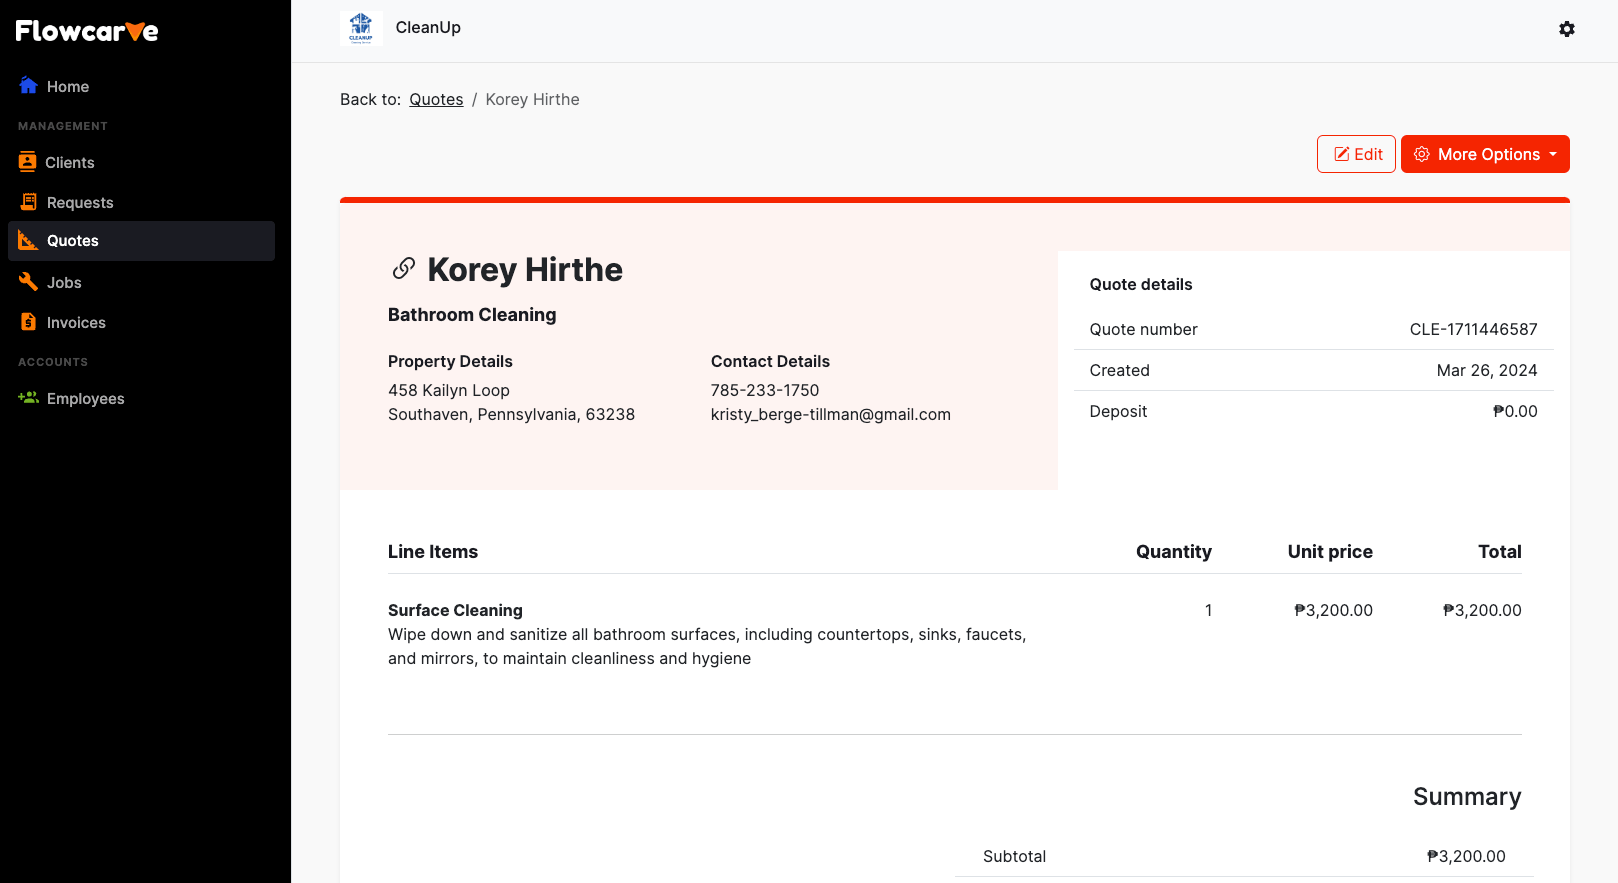Open the More Options button
Screen dimensions: 1618x883
click(x=1485, y=154)
